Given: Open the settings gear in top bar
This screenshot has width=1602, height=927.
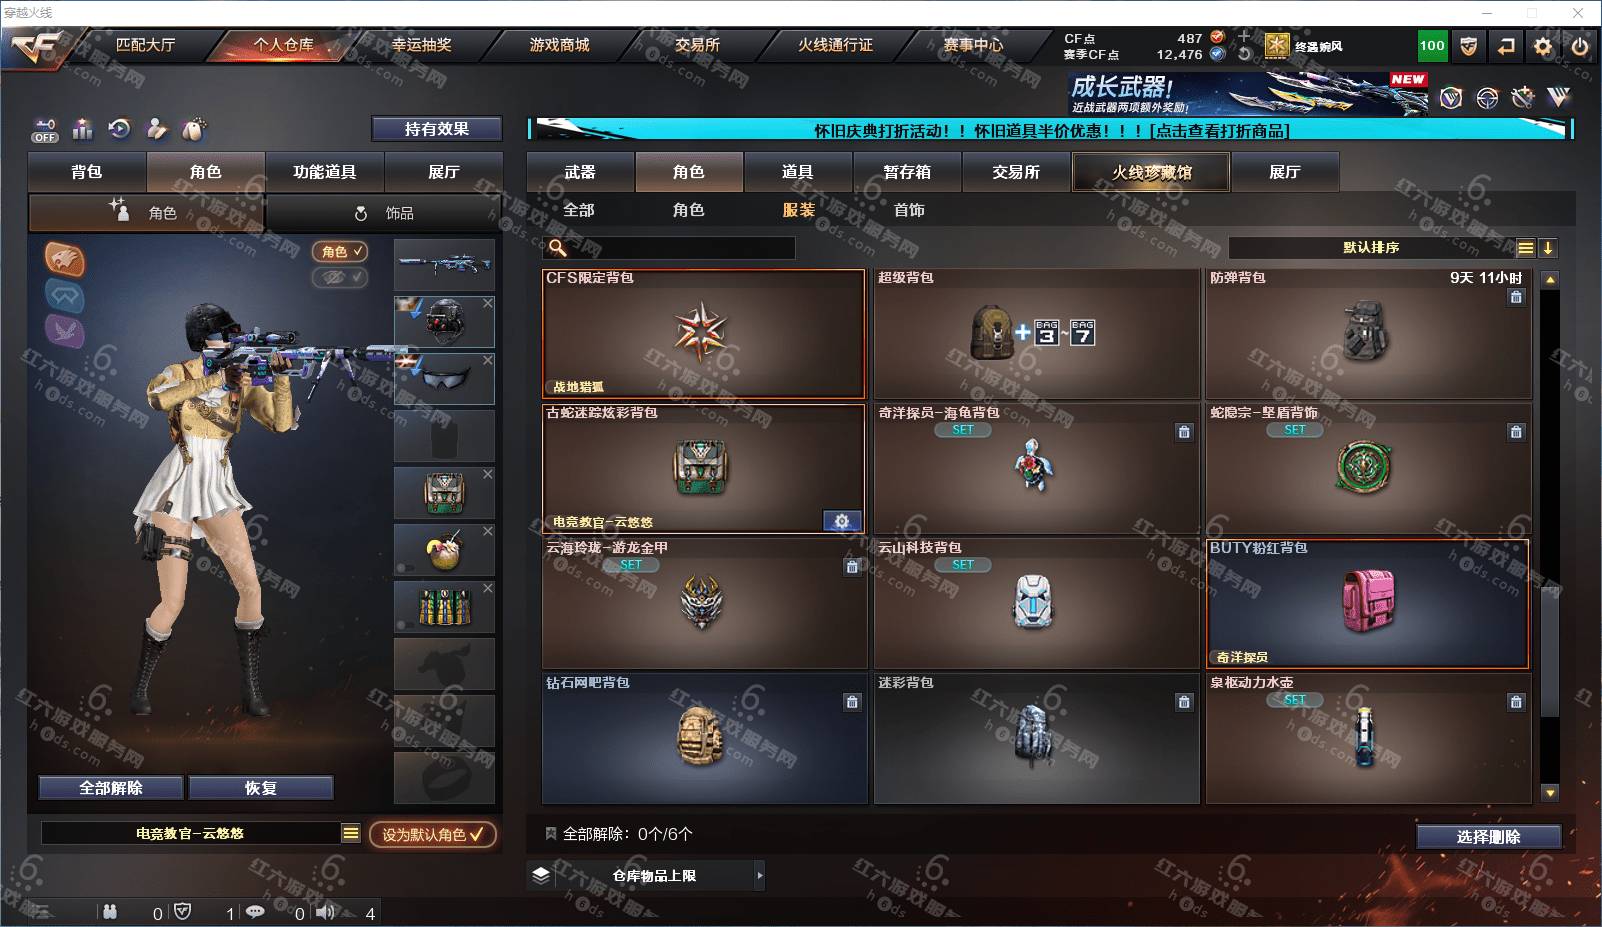Looking at the screenshot, I should [1543, 46].
